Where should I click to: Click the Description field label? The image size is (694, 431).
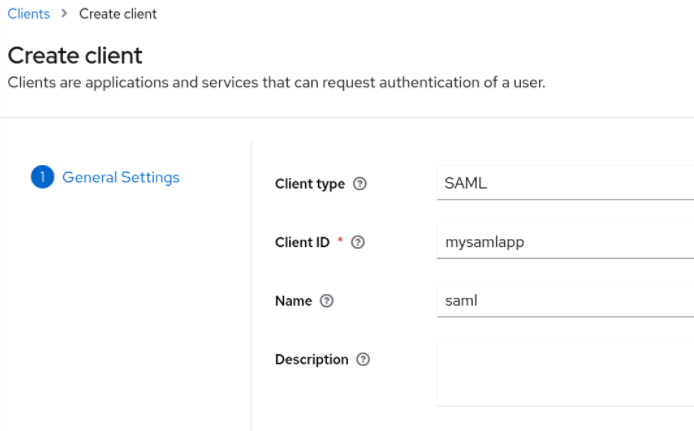coord(311,360)
